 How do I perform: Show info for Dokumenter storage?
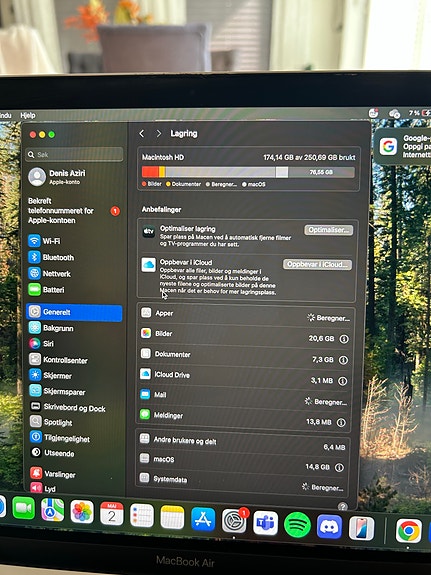pos(343,360)
